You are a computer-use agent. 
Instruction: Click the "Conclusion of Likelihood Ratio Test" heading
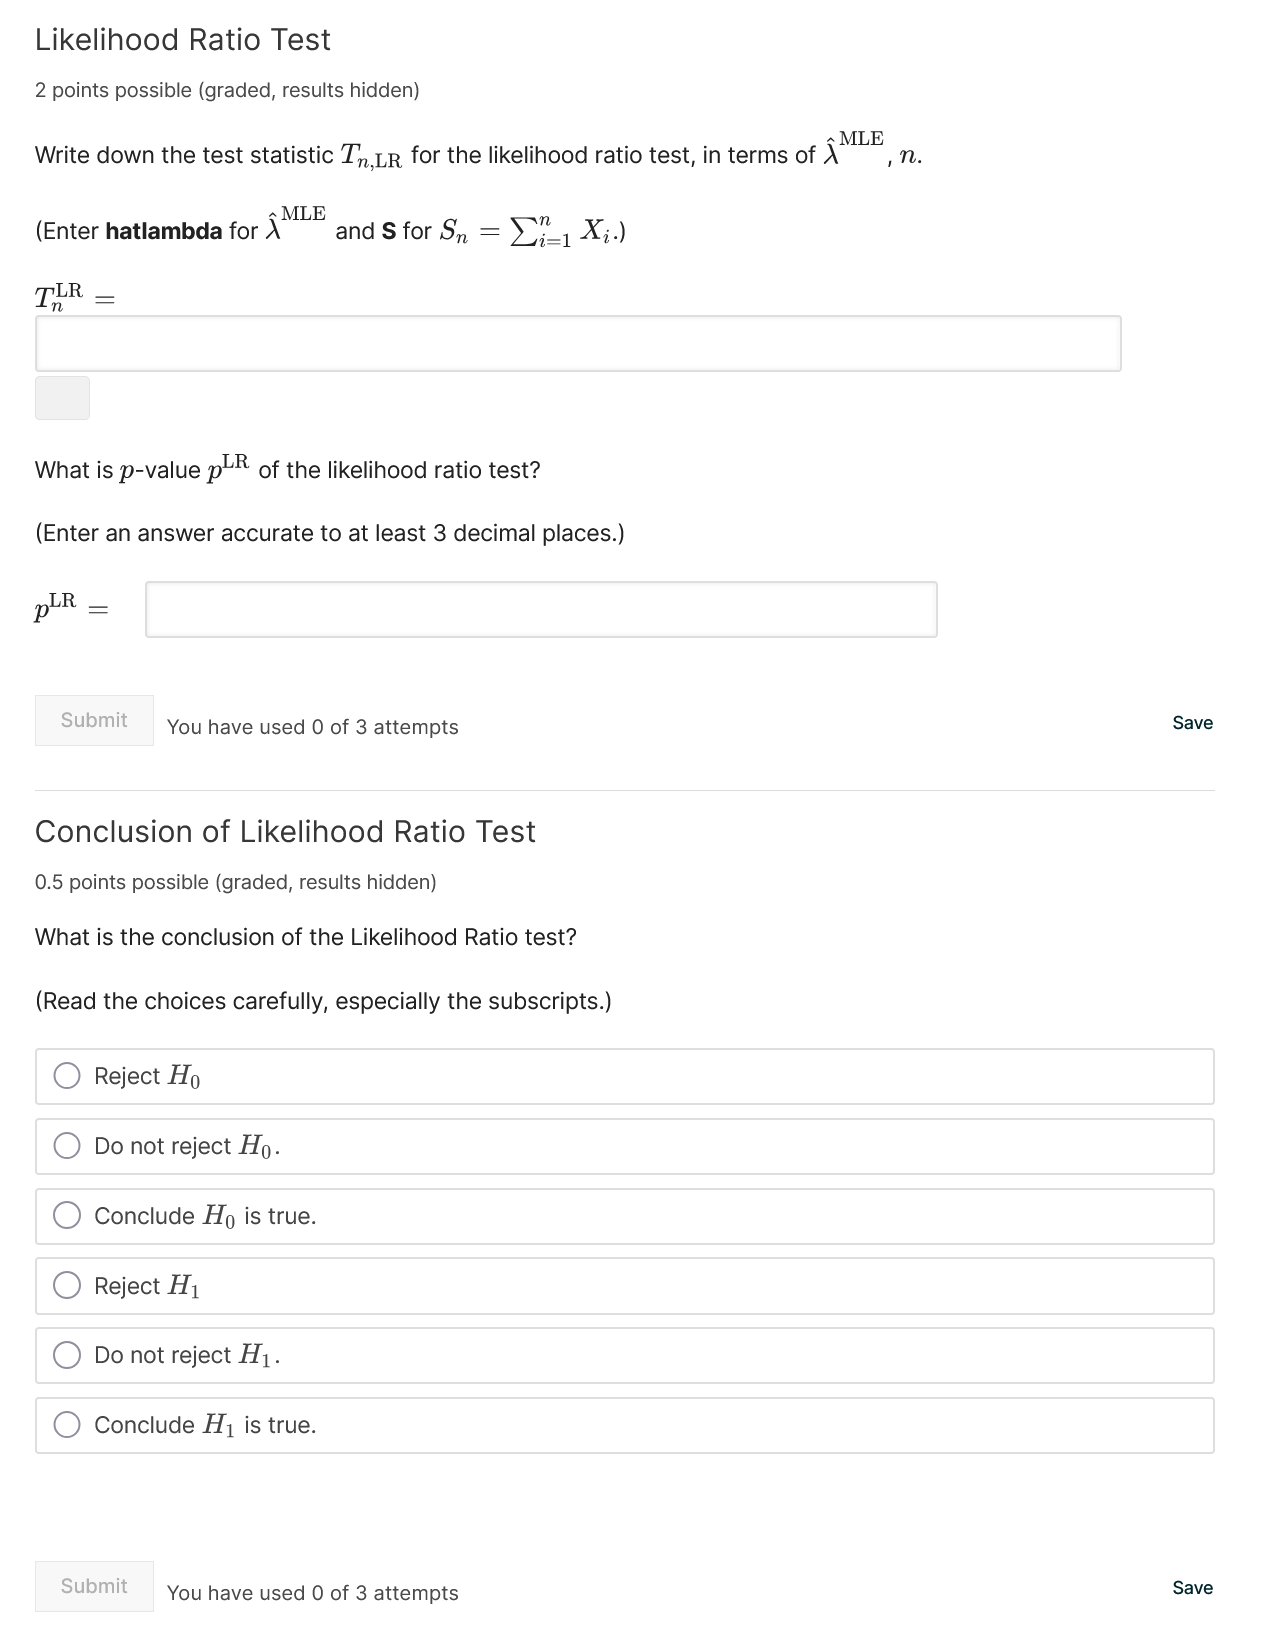click(285, 831)
